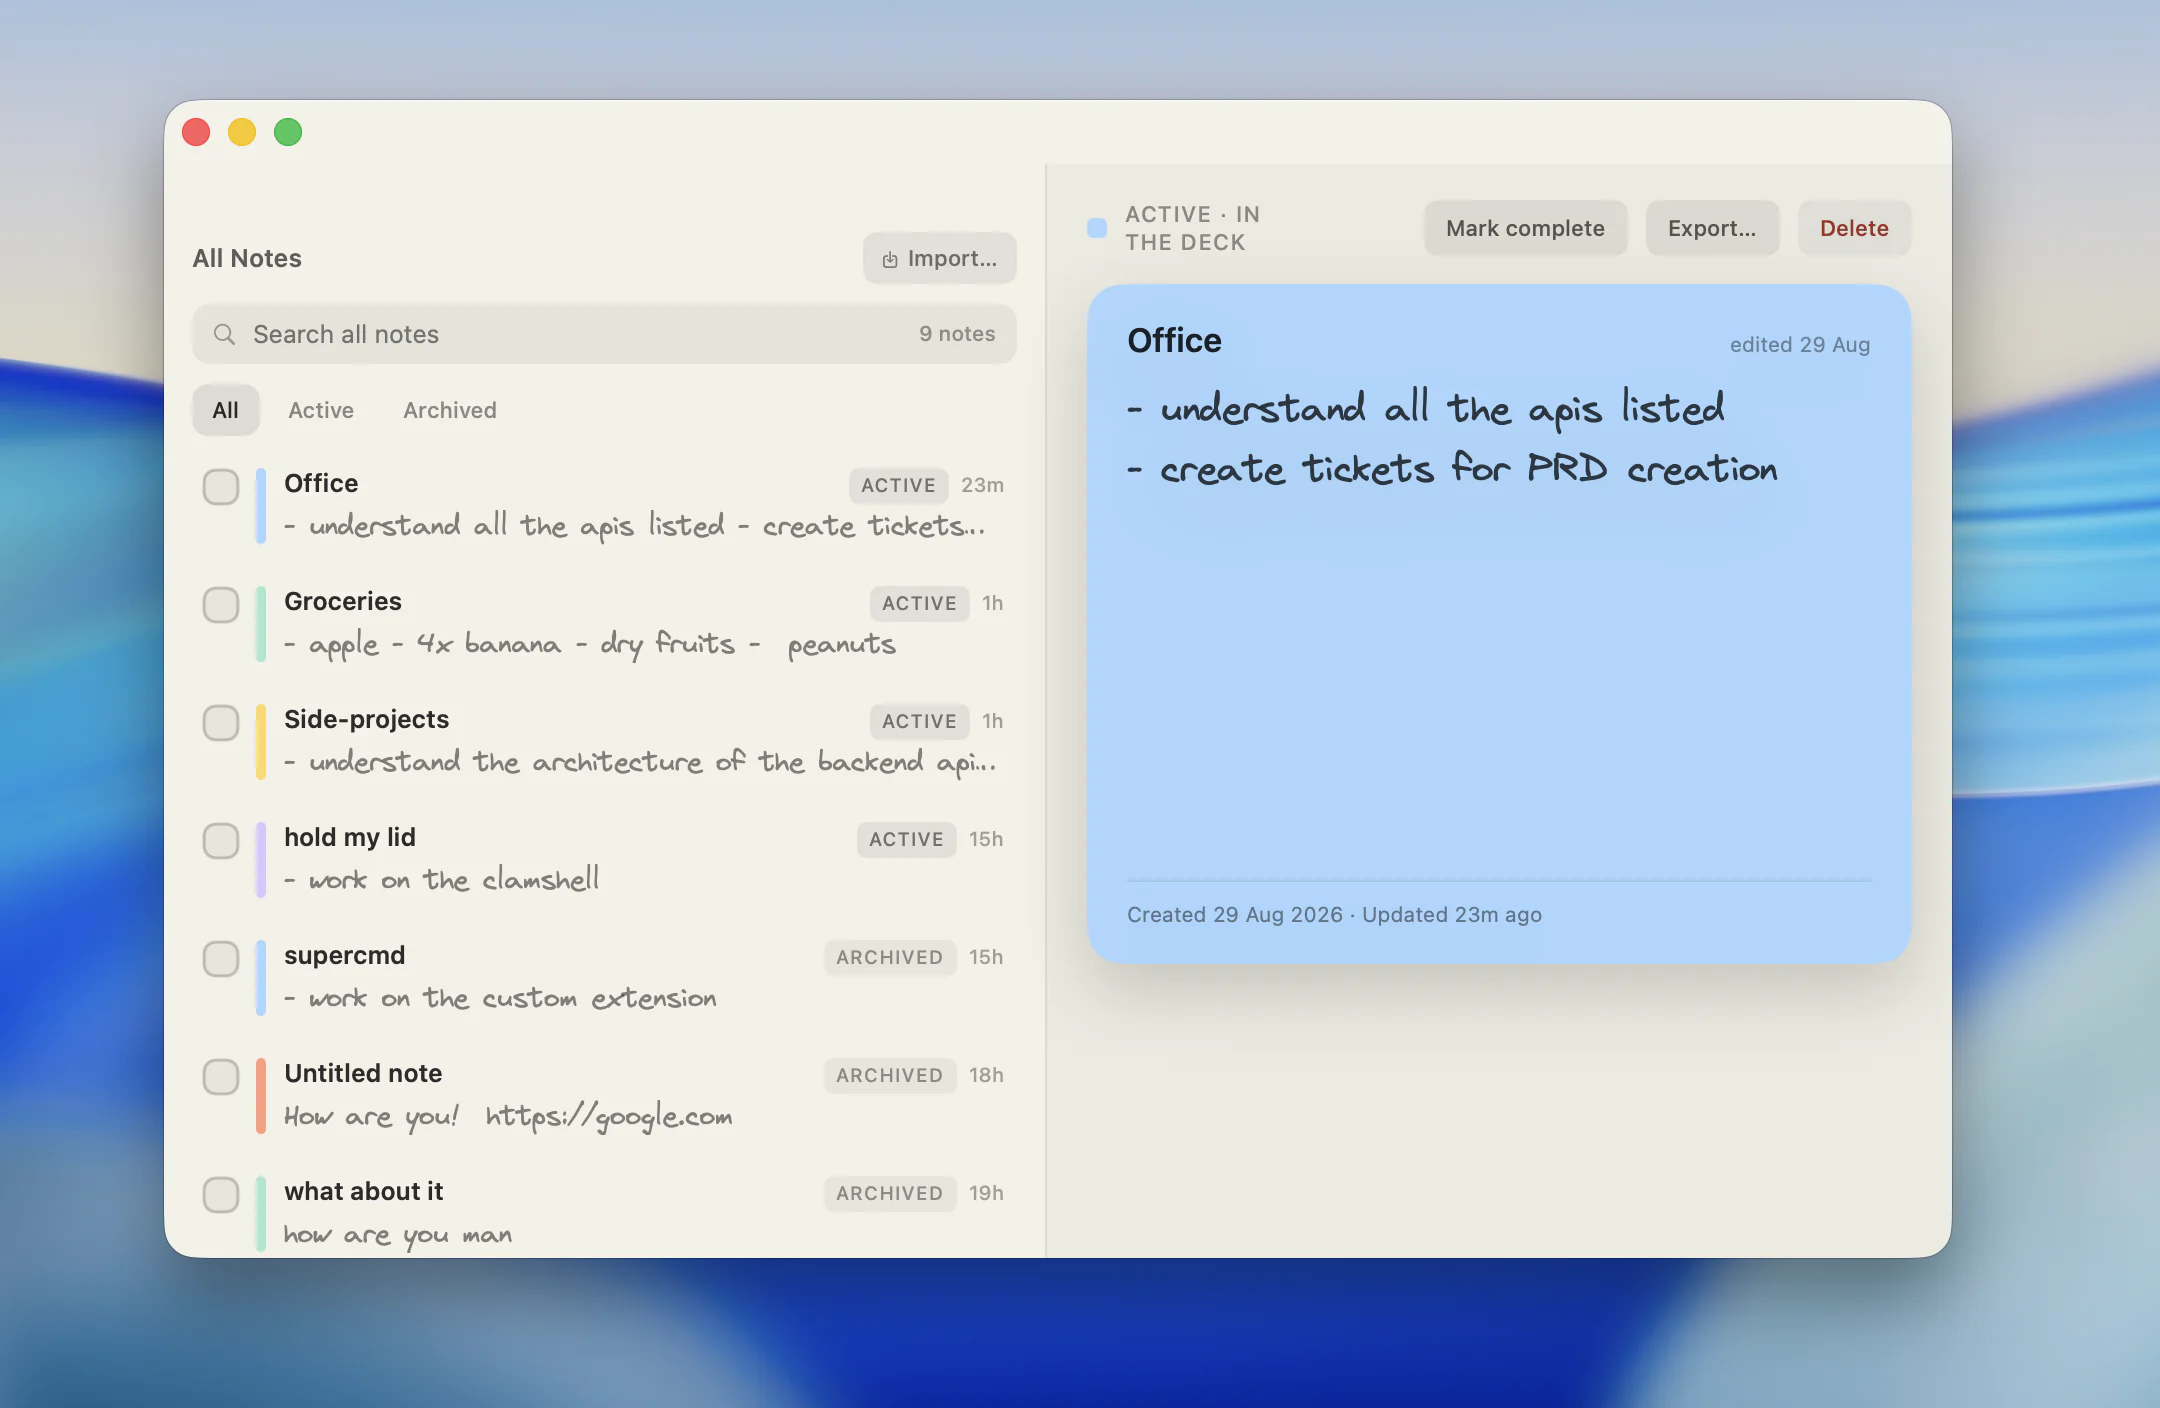Screen dimensions: 2160x1408
Task: Click 'work on the clamshell' preview text
Action: click(442, 880)
